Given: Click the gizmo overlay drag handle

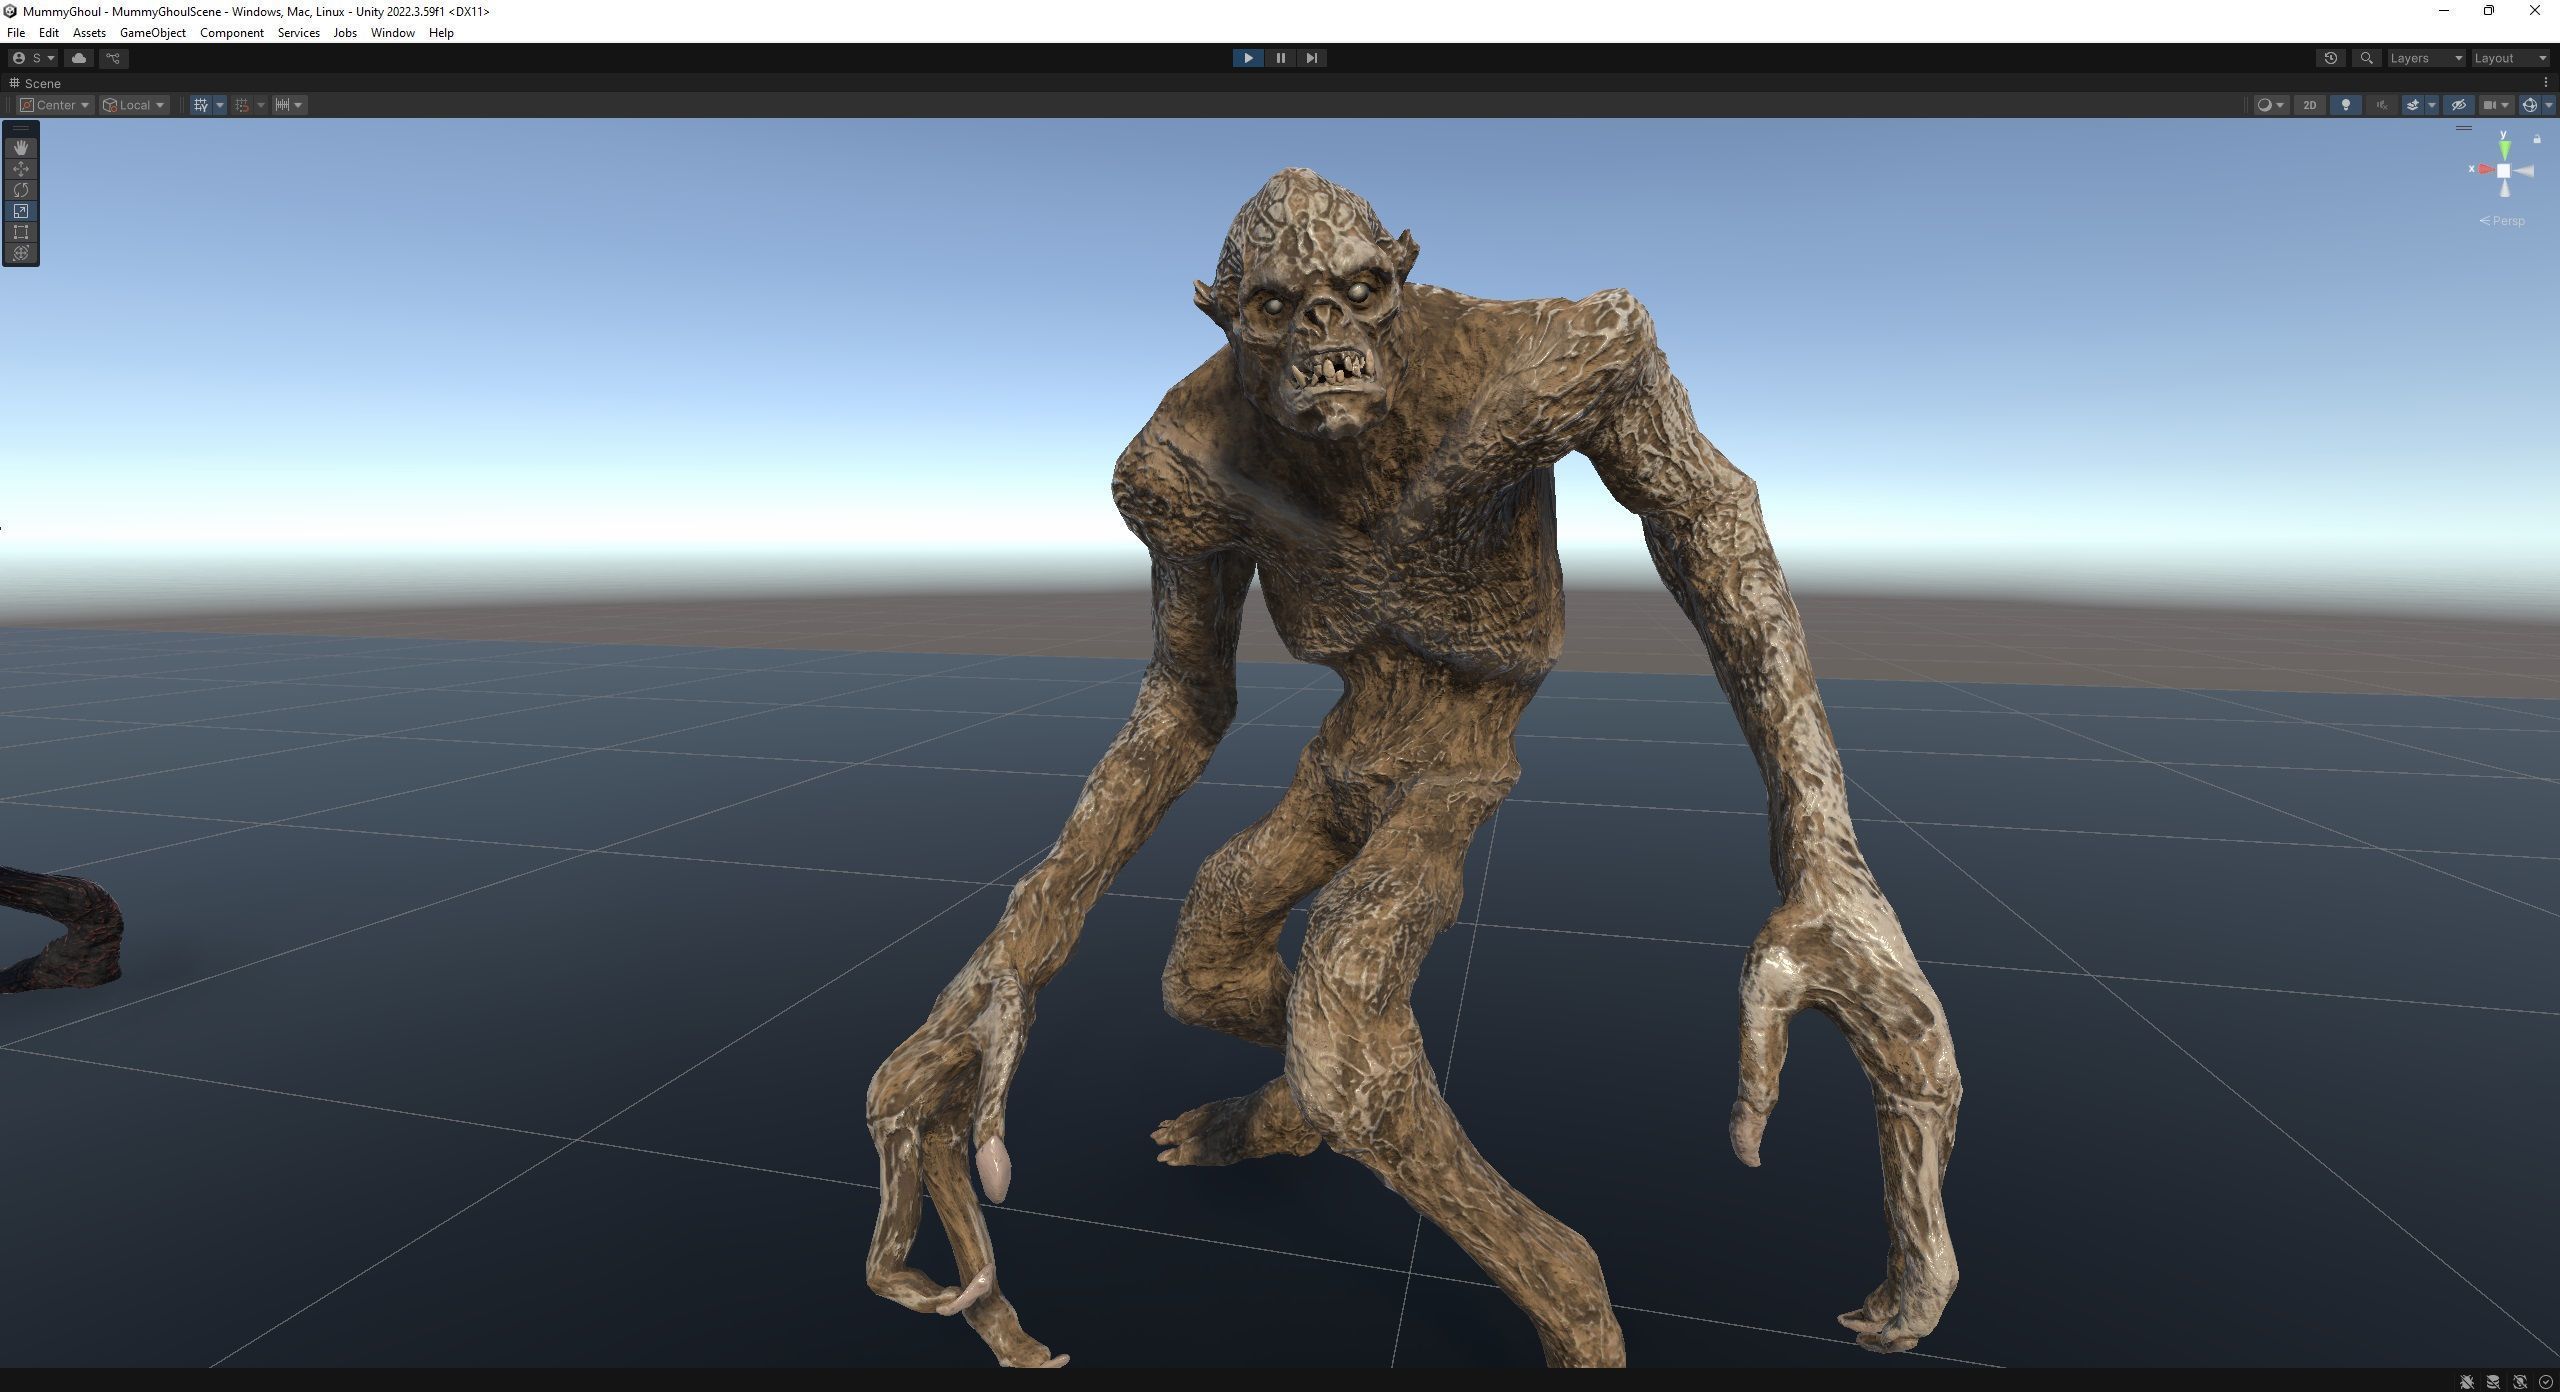Looking at the screenshot, I should 2464,128.
